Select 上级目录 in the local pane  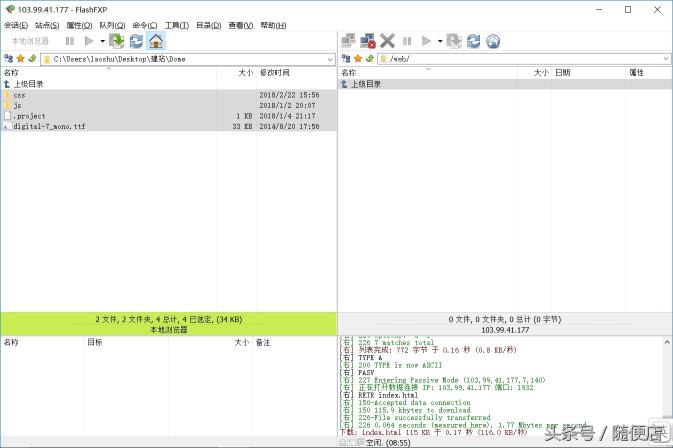point(169,84)
